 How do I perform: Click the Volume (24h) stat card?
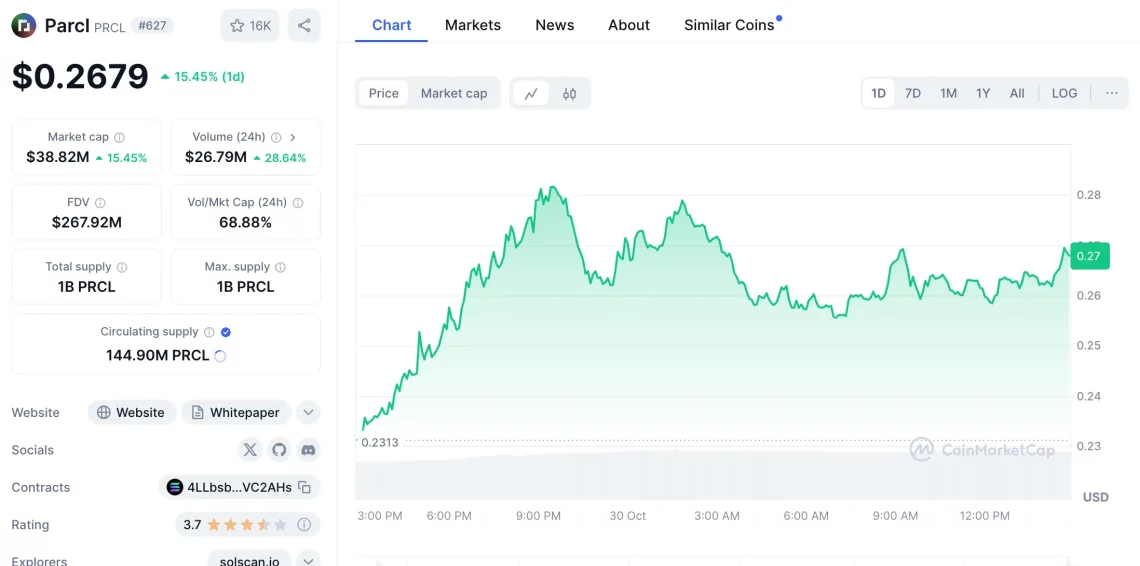pos(245,147)
